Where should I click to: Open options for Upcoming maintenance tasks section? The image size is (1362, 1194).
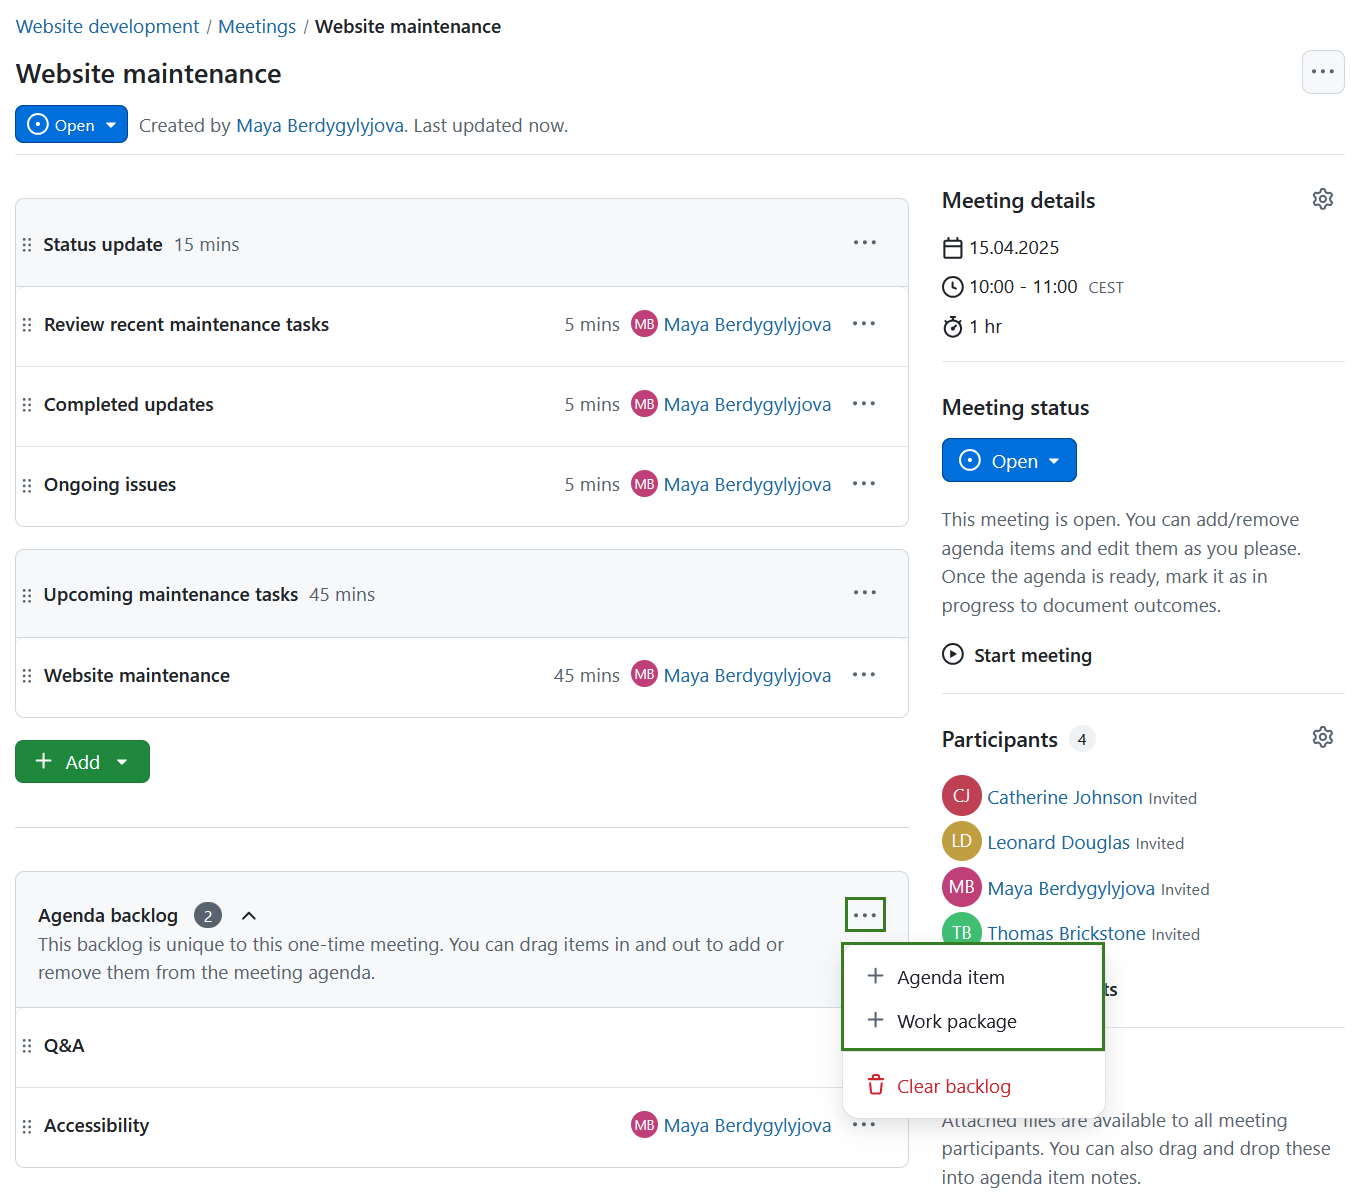(864, 593)
